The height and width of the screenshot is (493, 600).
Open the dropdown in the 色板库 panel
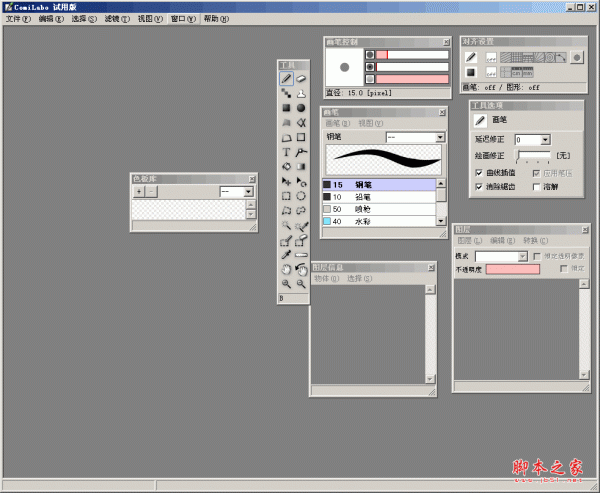pyautogui.click(x=248, y=191)
